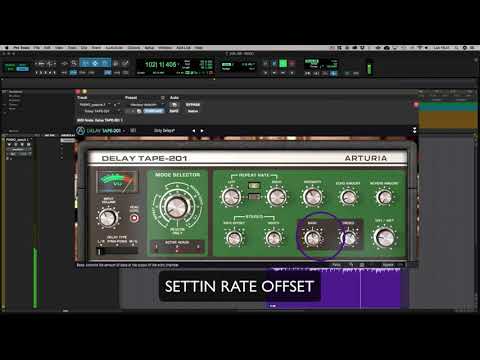Open the preset library browser icon
Viewport: 480px width, 360px height.
click(133, 131)
